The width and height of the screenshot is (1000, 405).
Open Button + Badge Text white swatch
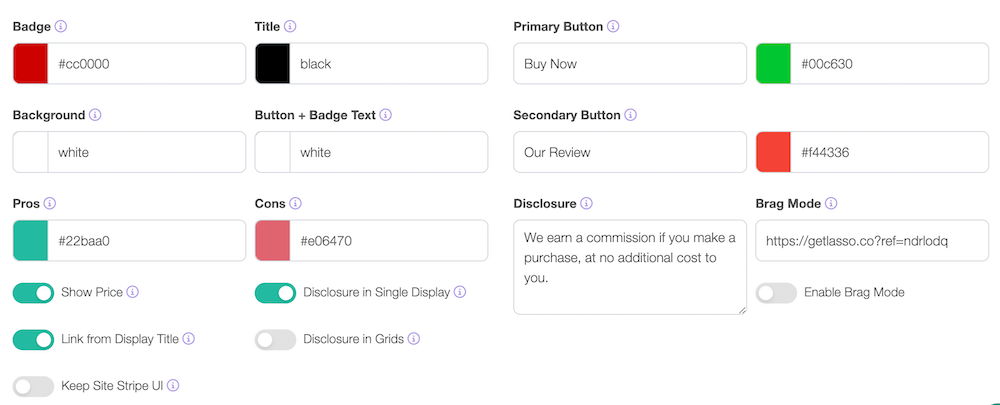[273, 152]
